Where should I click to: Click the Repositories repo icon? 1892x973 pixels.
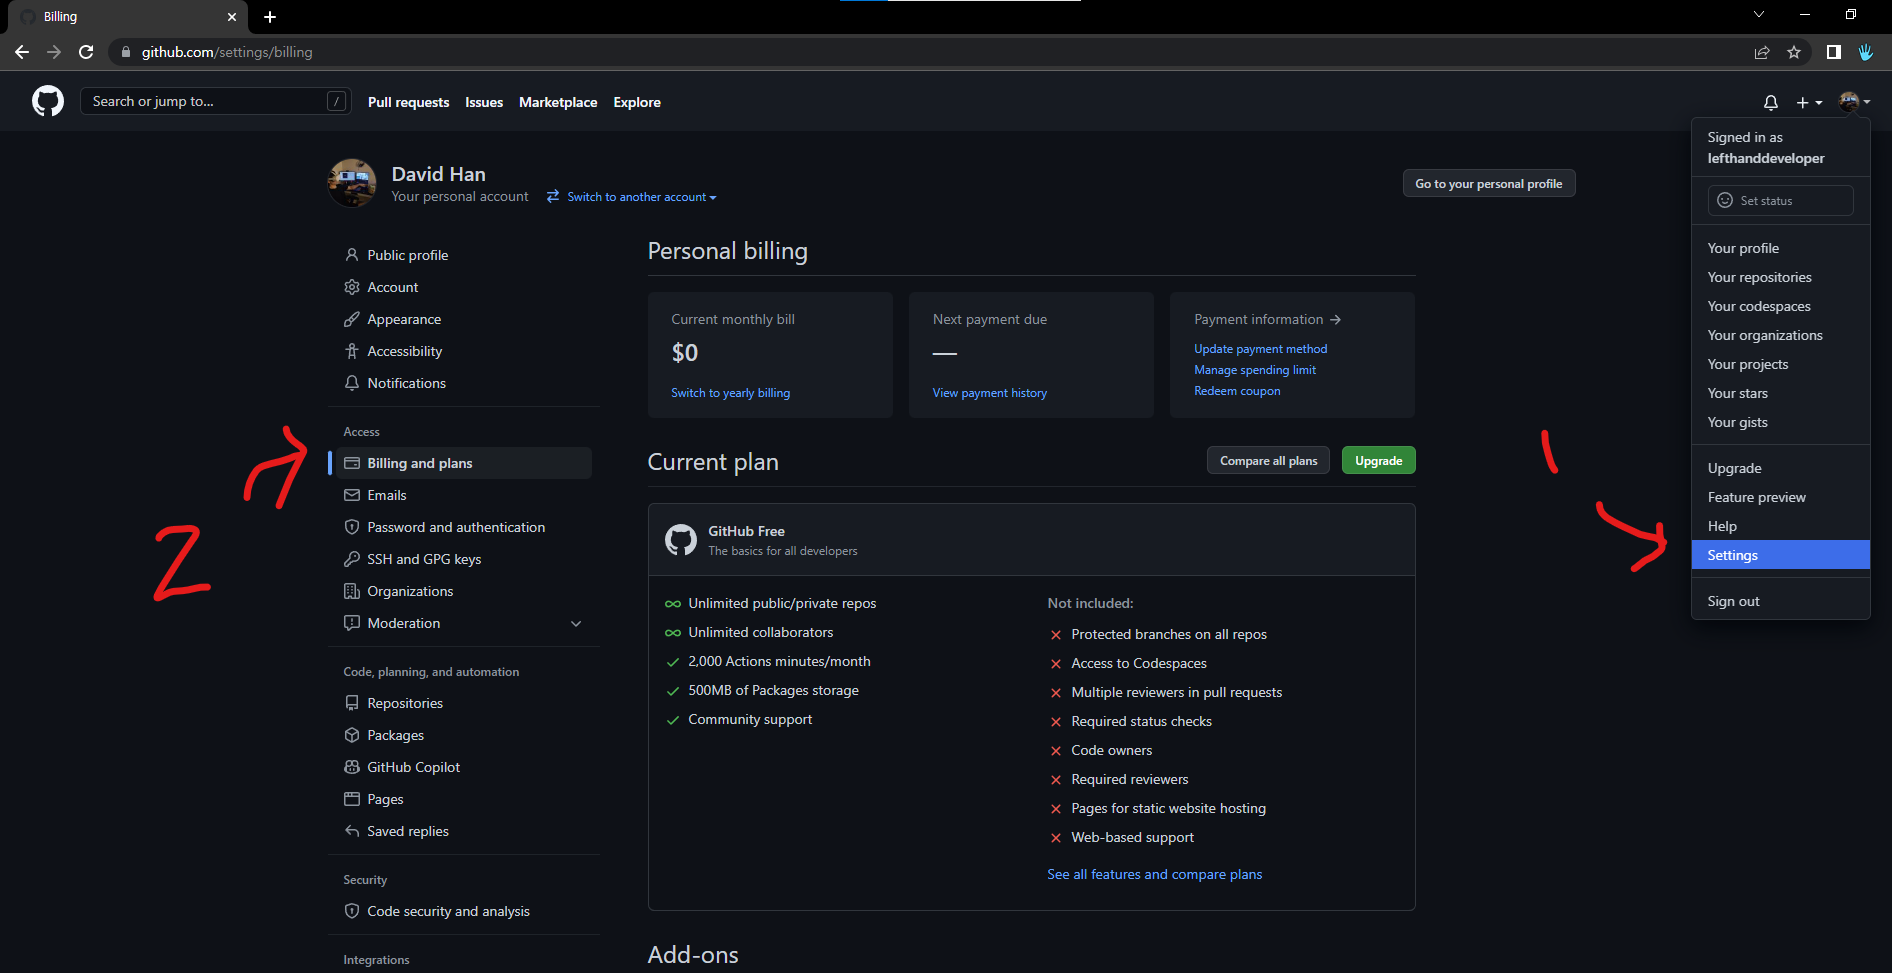(x=352, y=703)
